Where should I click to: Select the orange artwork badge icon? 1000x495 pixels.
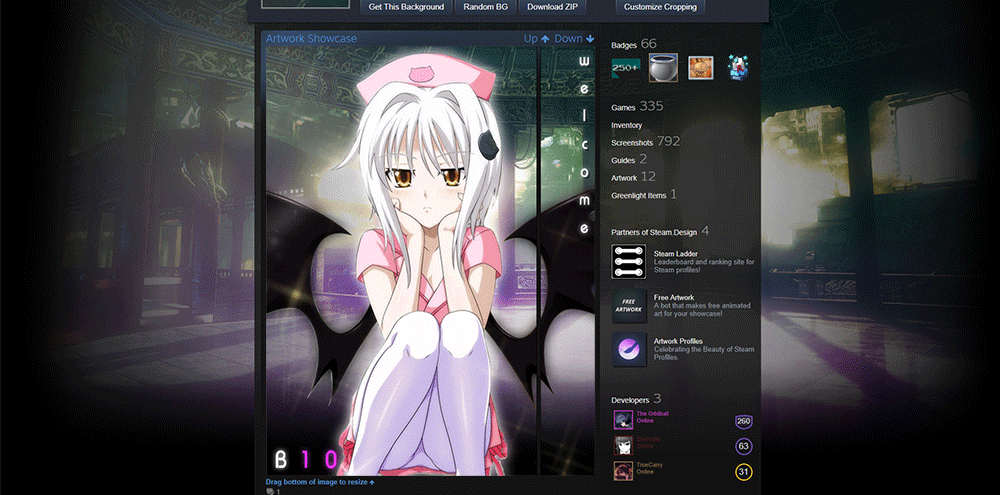click(x=701, y=67)
